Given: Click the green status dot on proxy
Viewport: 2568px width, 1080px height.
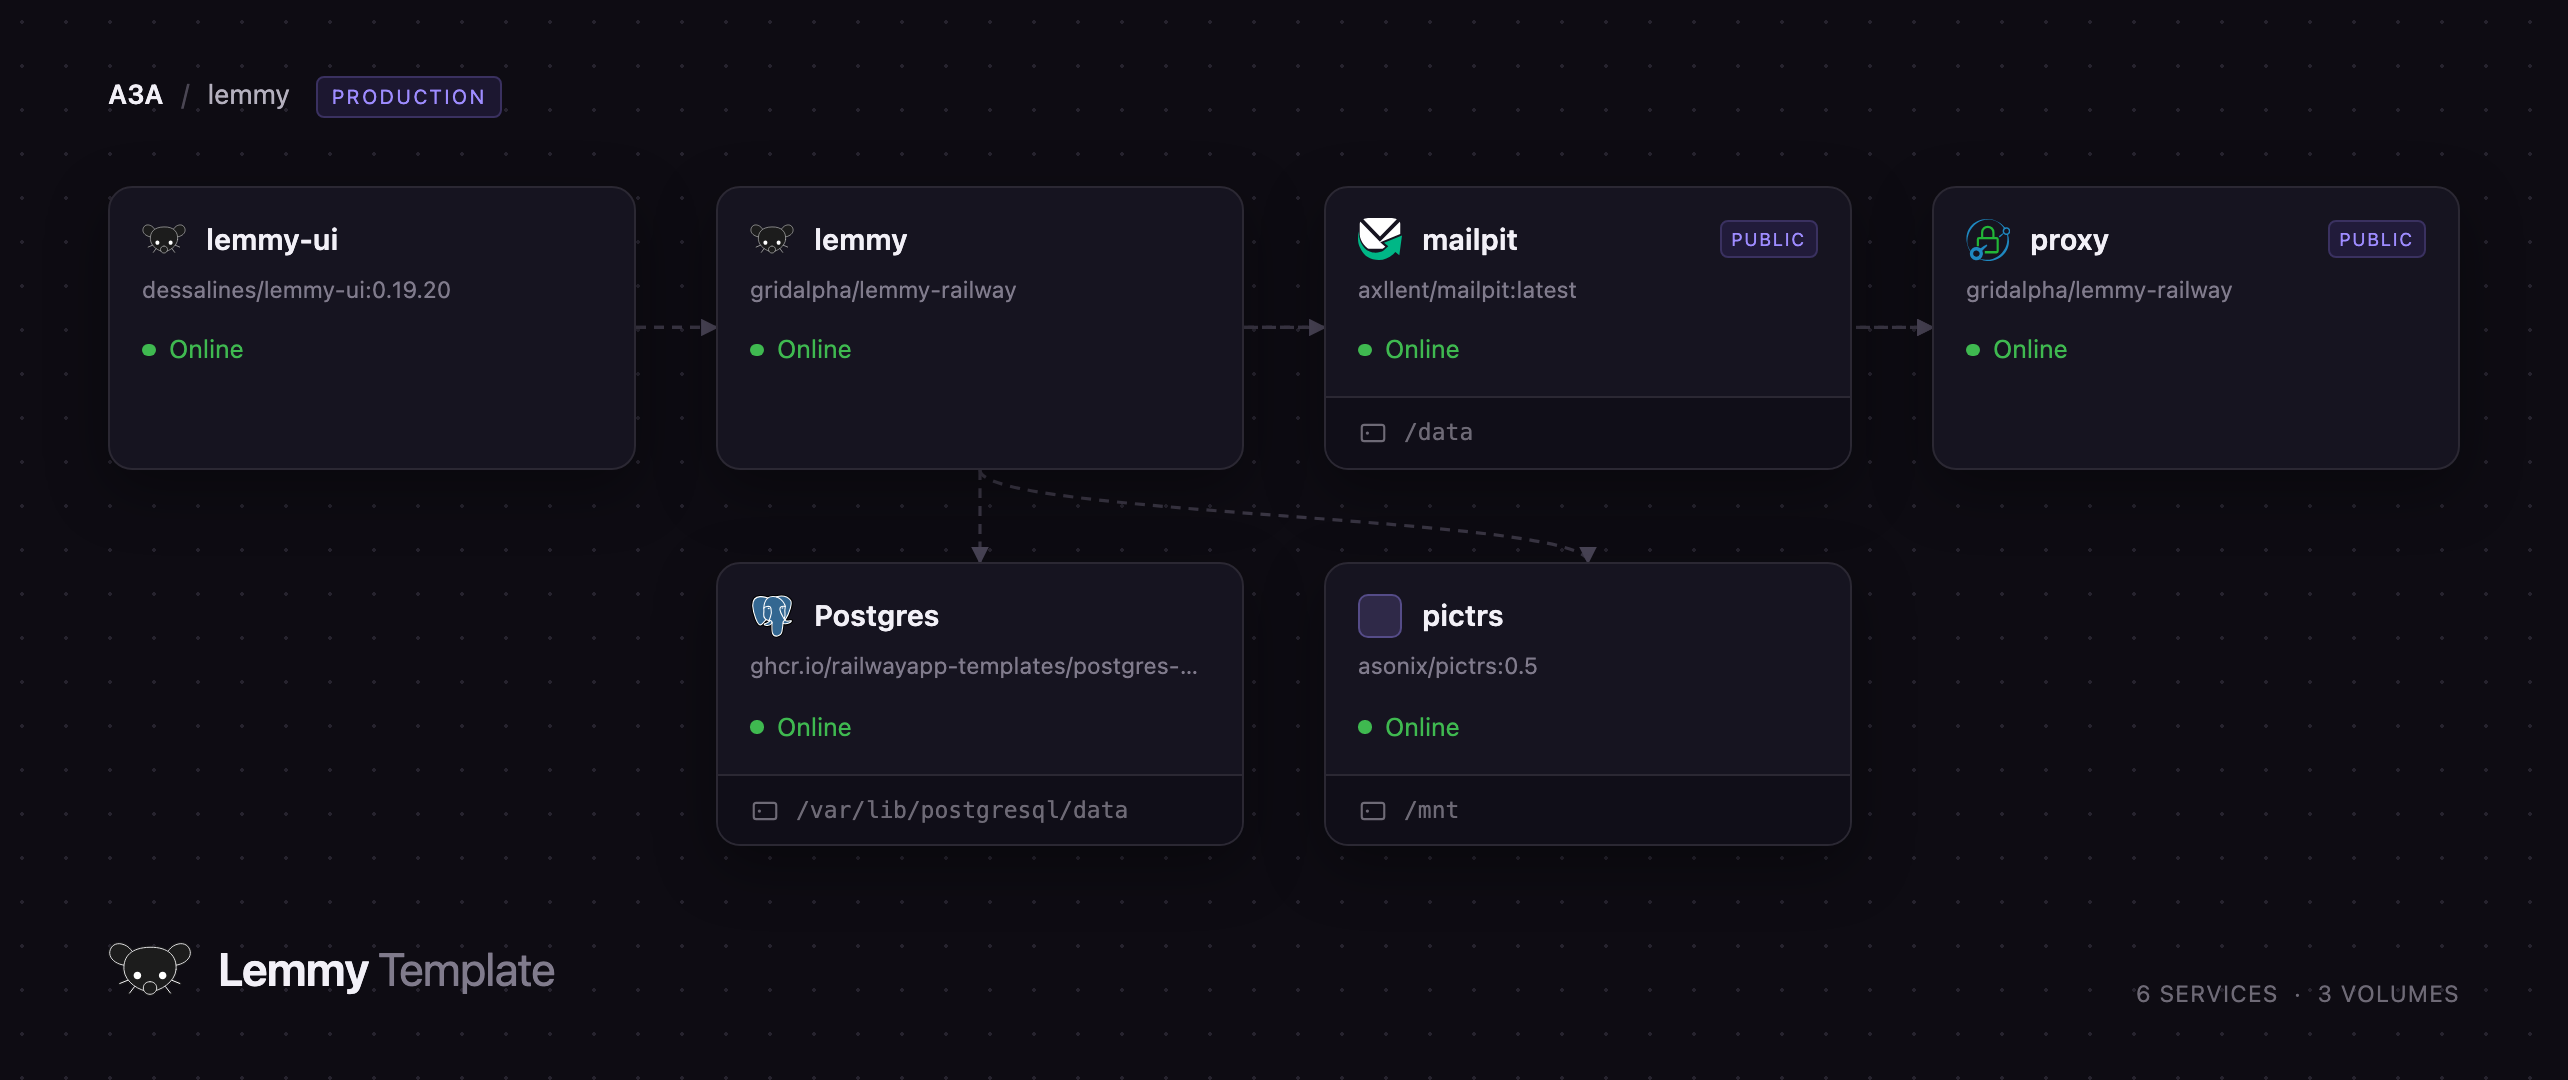Looking at the screenshot, I should [1973, 350].
